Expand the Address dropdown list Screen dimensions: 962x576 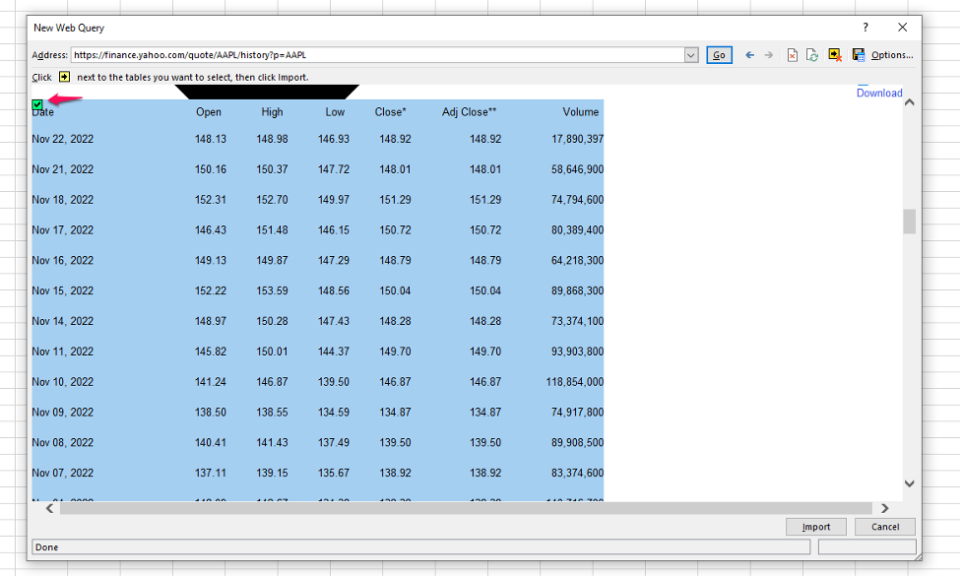(x=691, y=55)
